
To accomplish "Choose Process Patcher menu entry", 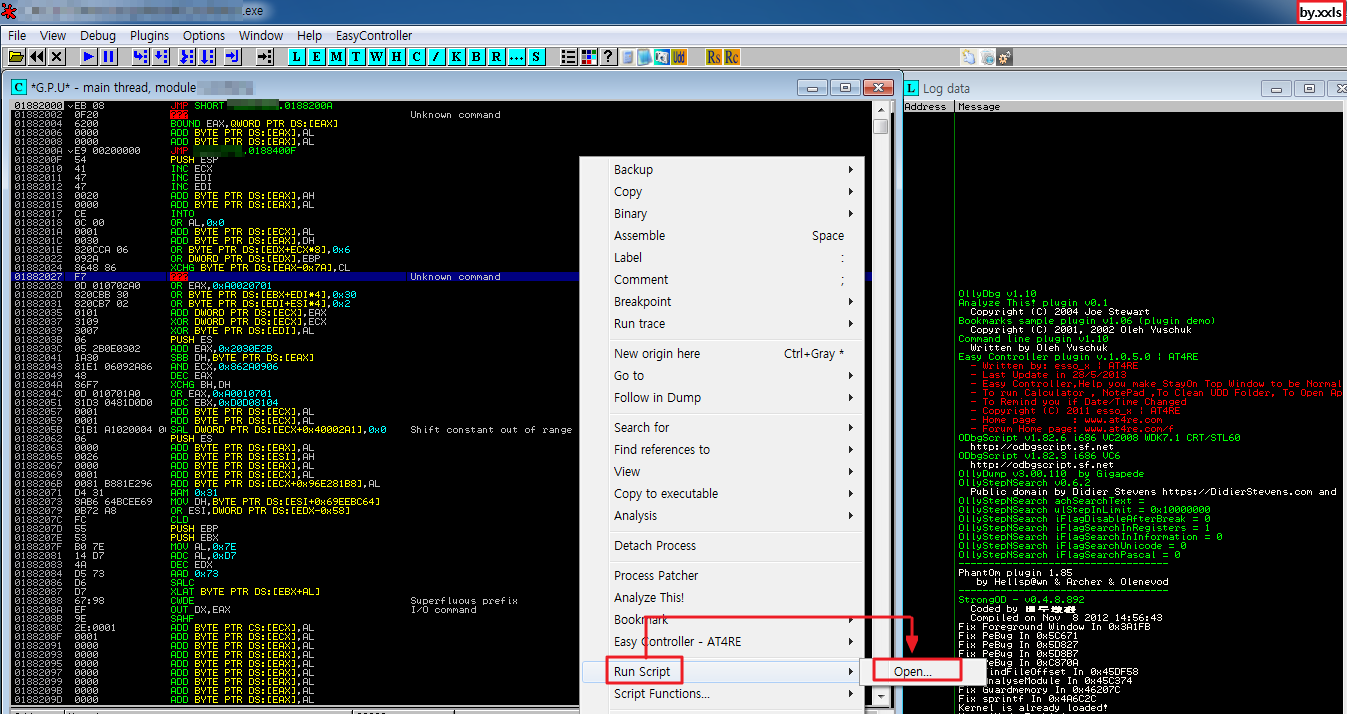I will (722, 576).
